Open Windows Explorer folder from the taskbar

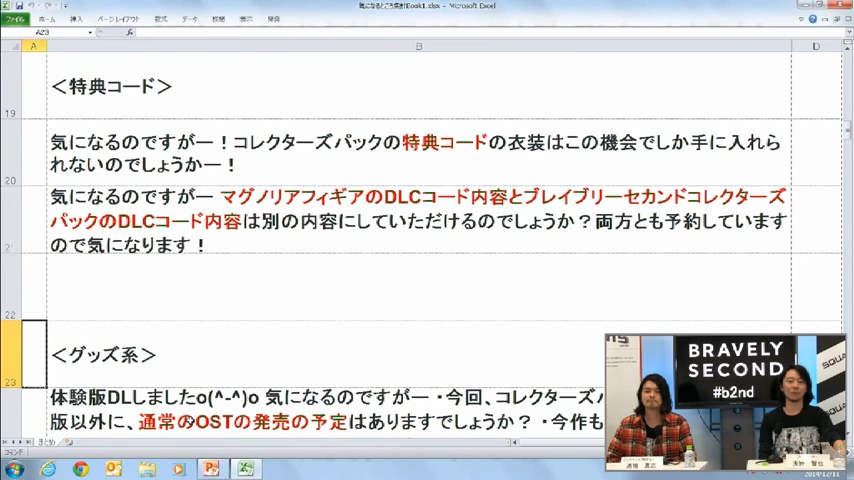pos(147,469)
